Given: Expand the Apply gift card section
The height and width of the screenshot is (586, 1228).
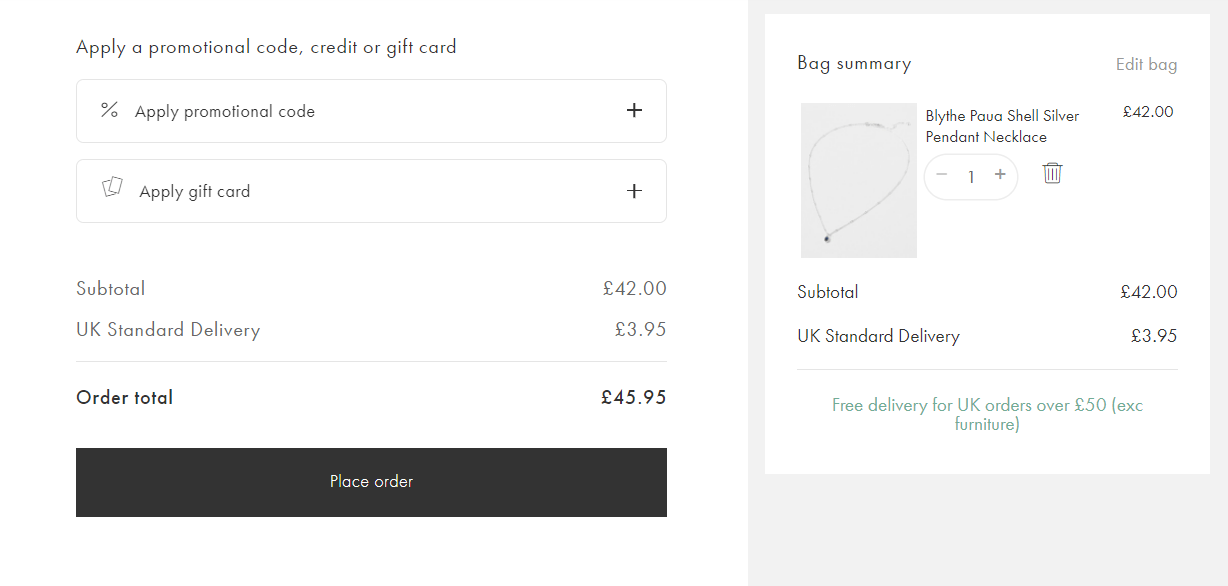Looking at the screenshot, I should [371, 190].
